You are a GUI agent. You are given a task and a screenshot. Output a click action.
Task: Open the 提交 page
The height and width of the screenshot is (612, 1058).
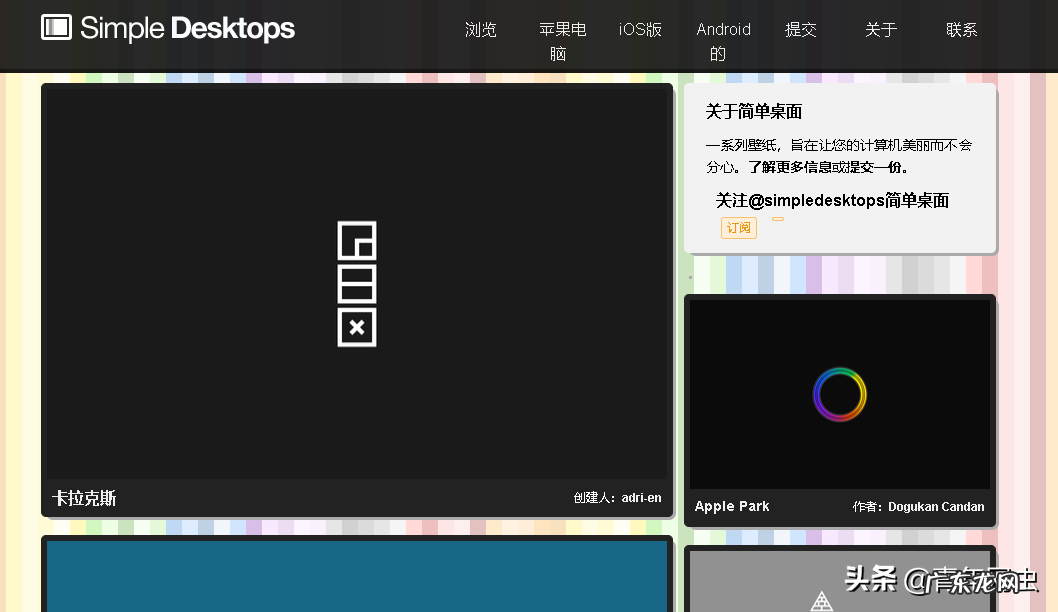click(801, 29)
